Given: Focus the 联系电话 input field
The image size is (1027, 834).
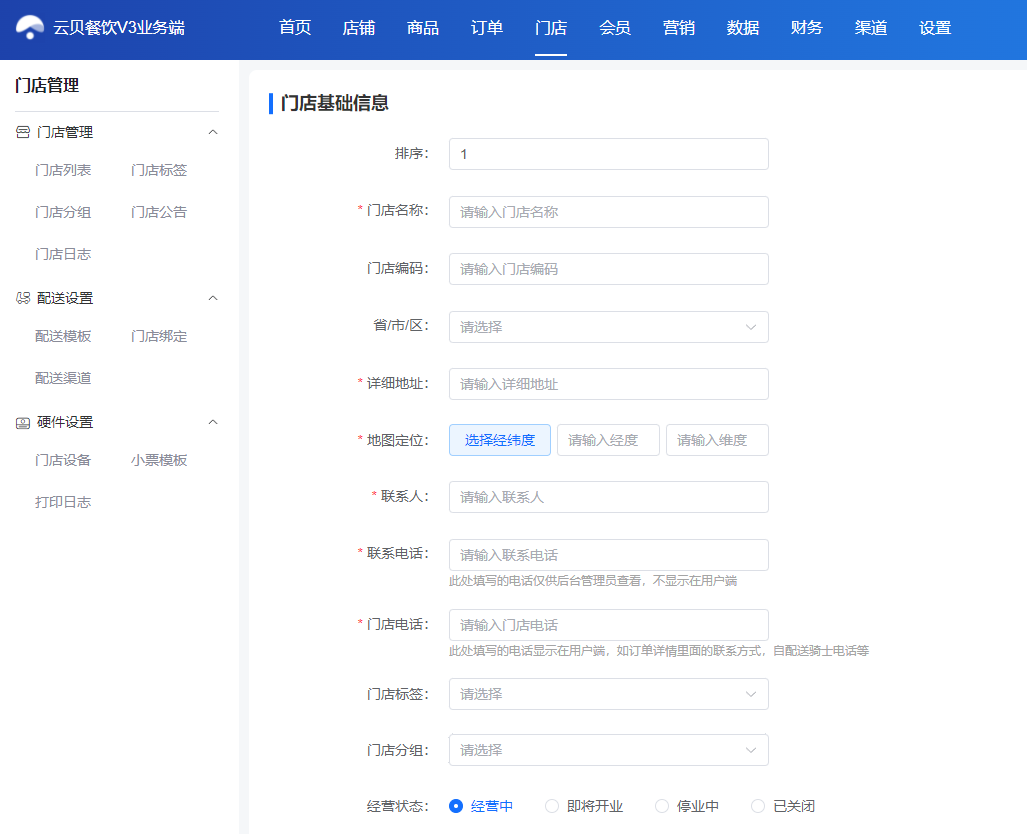Looking at the screenshot, I should click(608, 555).
